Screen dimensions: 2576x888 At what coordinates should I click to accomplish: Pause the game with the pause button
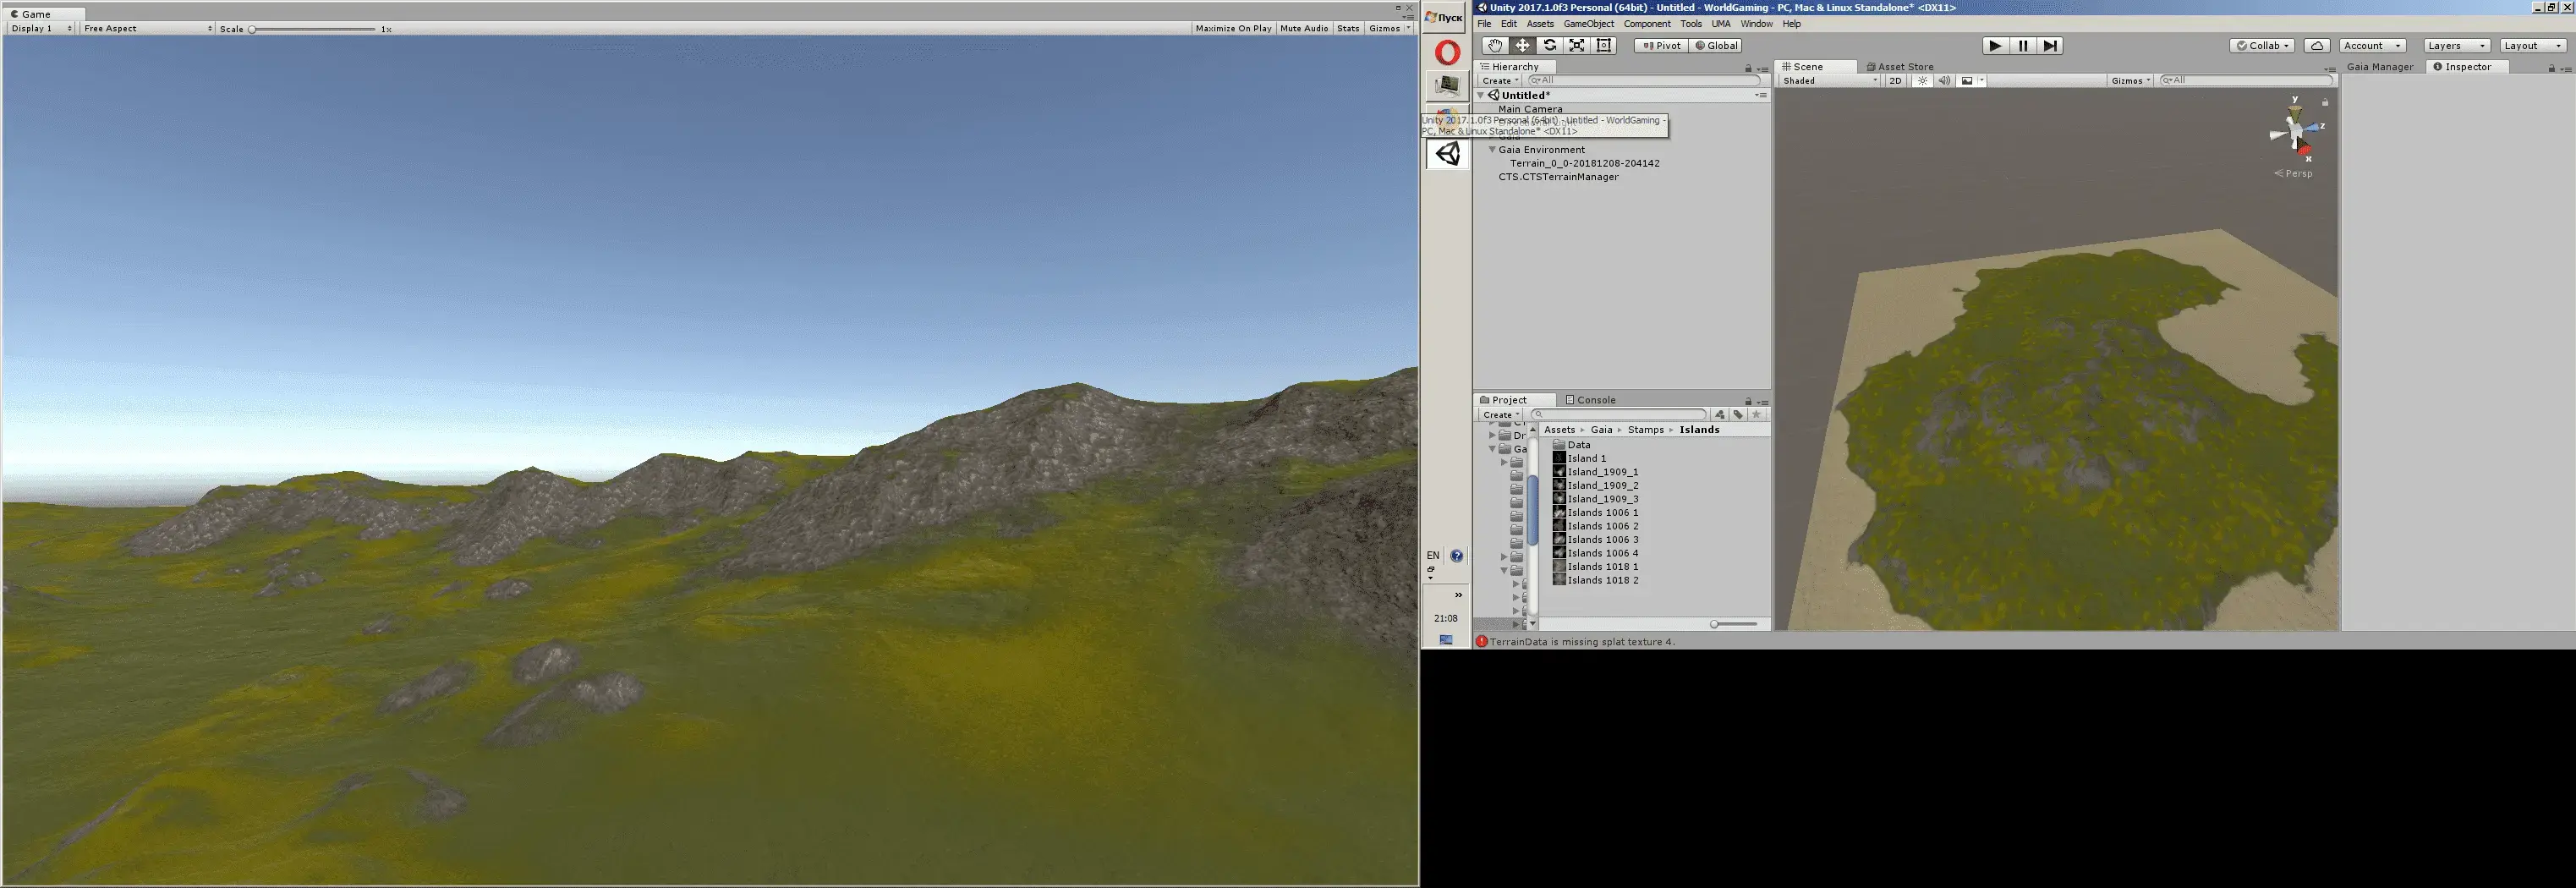coord(2023,46)
